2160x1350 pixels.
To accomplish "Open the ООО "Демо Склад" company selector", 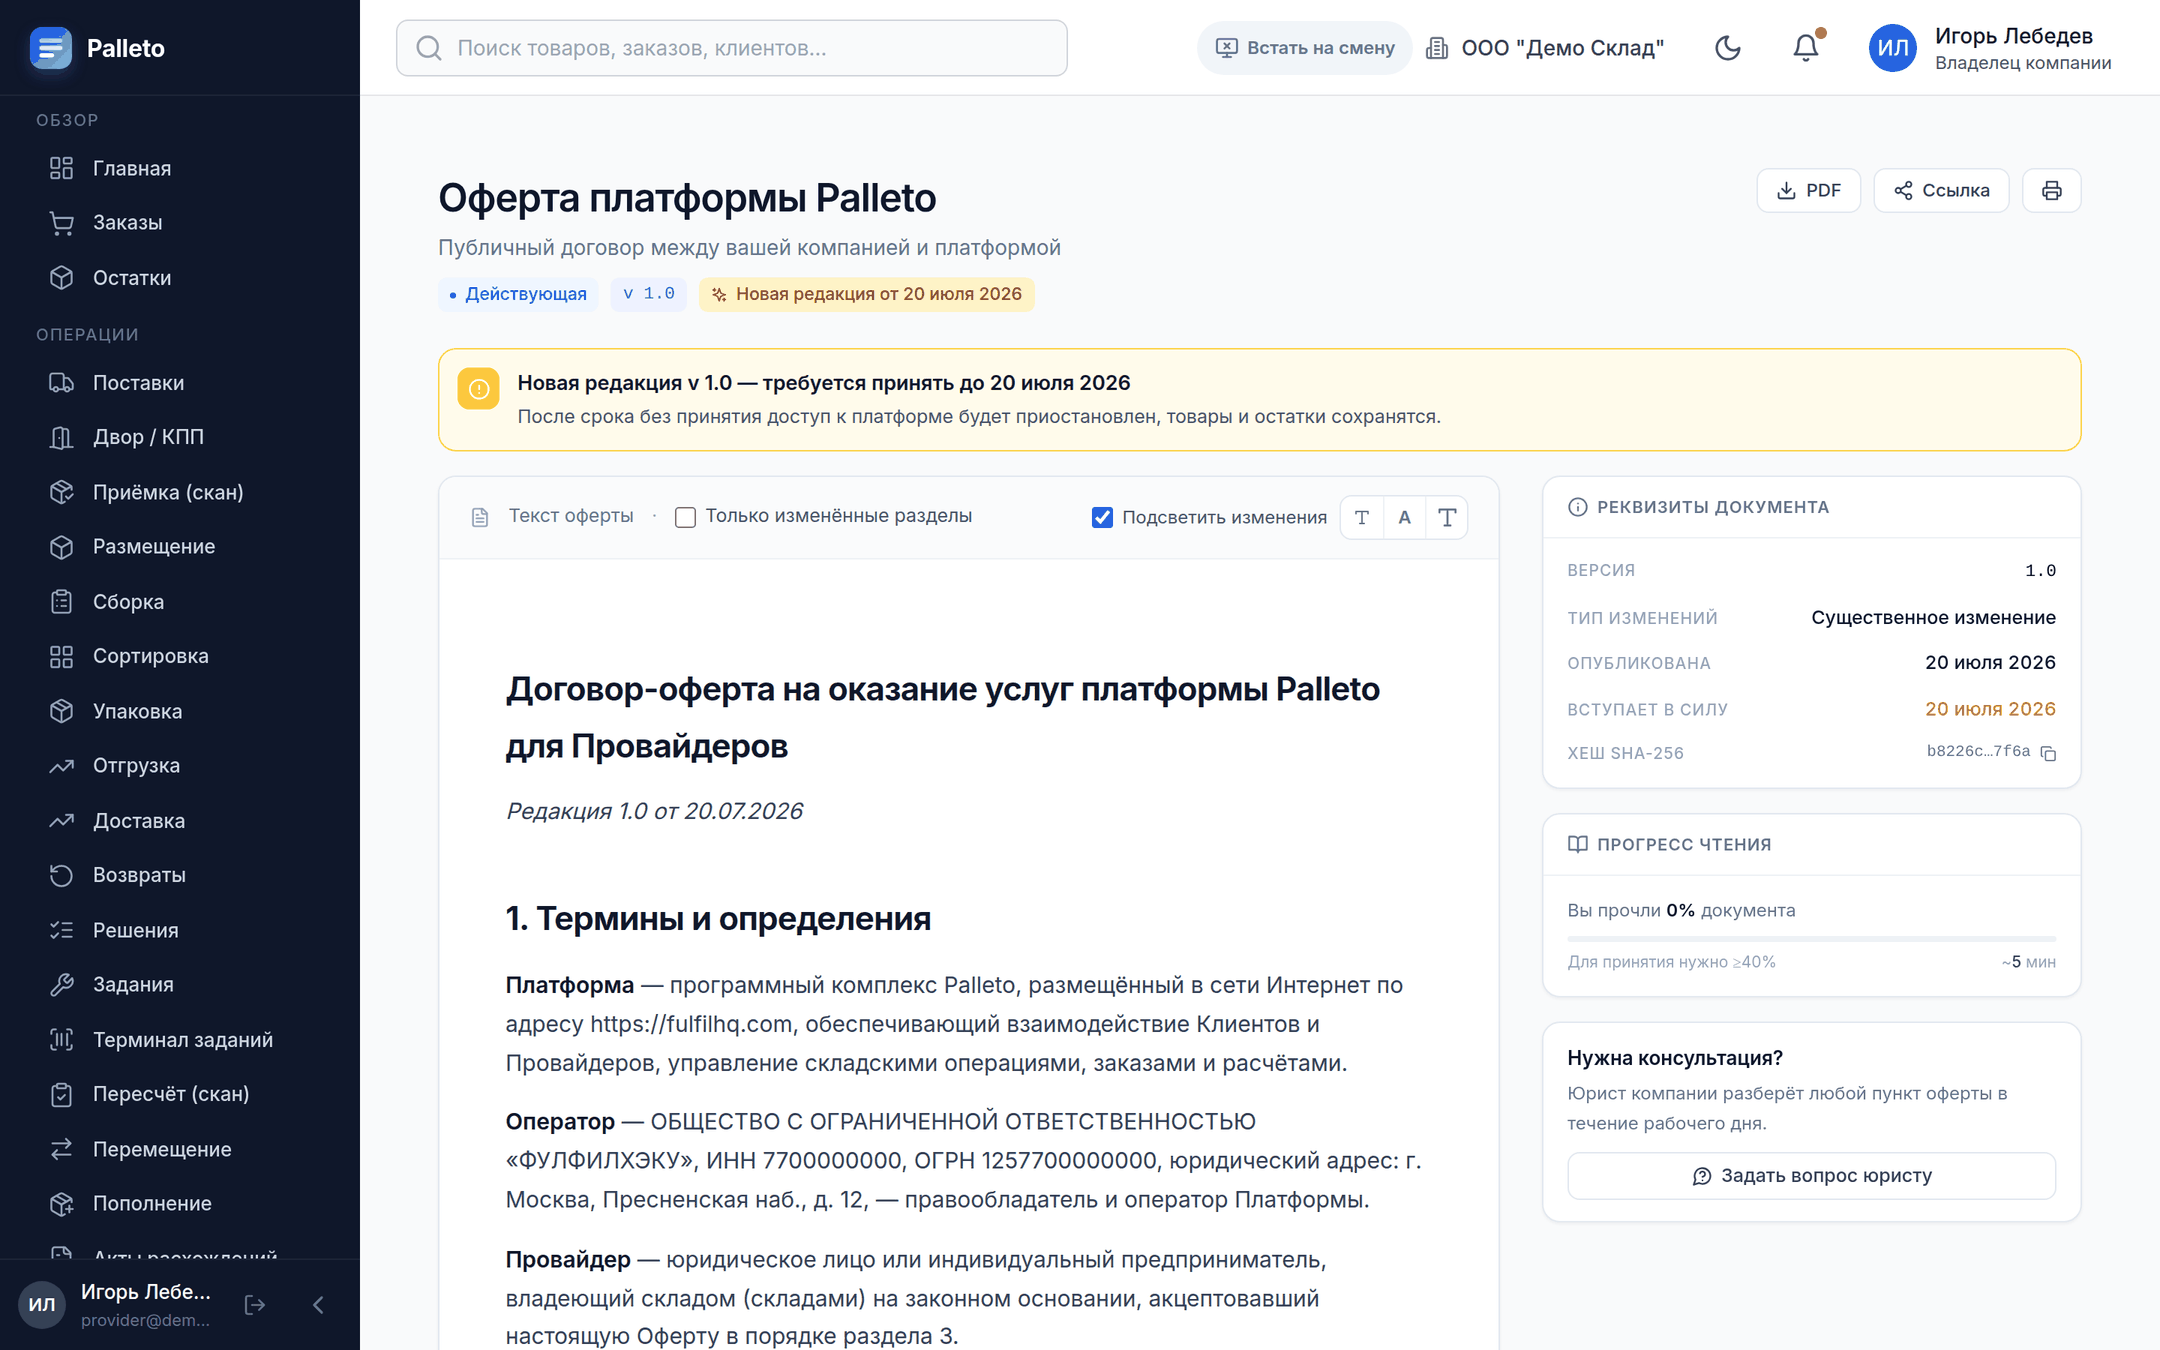I will pyautogui.click(x=1545, y=48).
